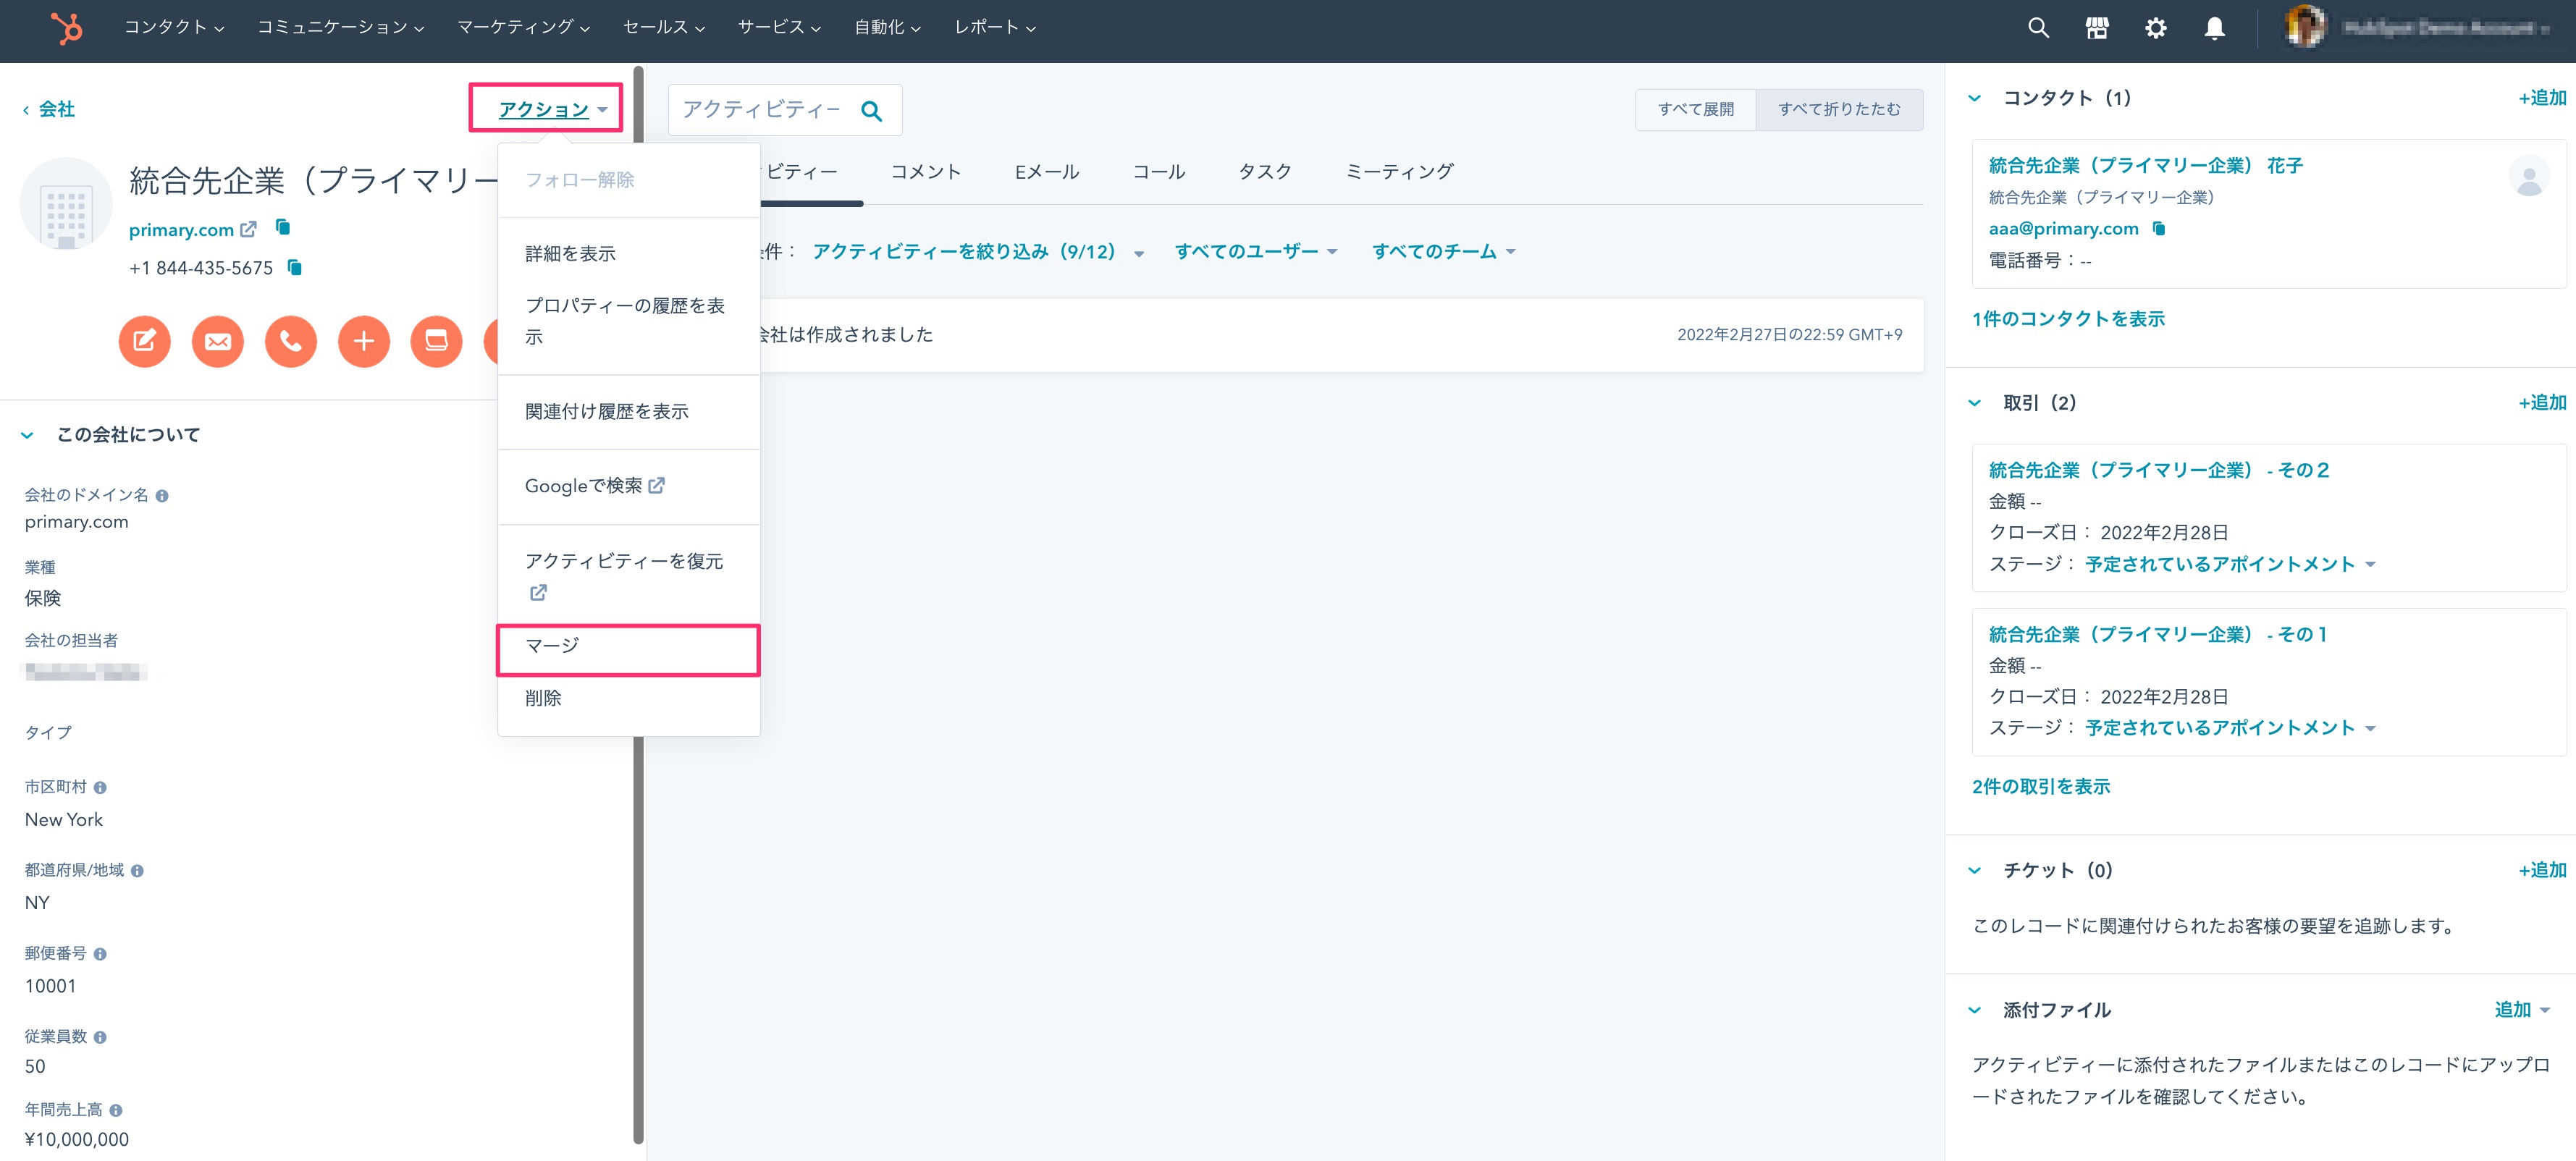This screenshot has width=2576, height=1161.
Task: Collapse the 取引 (2) section
Action: 1974,403
